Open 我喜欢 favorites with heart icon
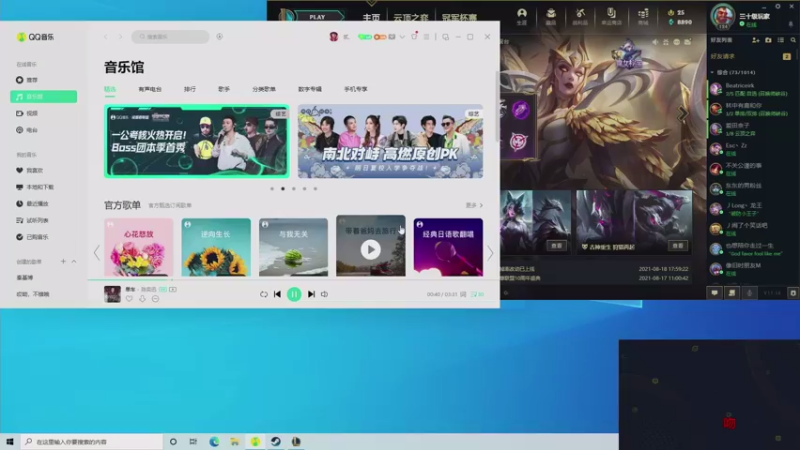The height and width of the screenshot is (450, 800). [29, 170]
